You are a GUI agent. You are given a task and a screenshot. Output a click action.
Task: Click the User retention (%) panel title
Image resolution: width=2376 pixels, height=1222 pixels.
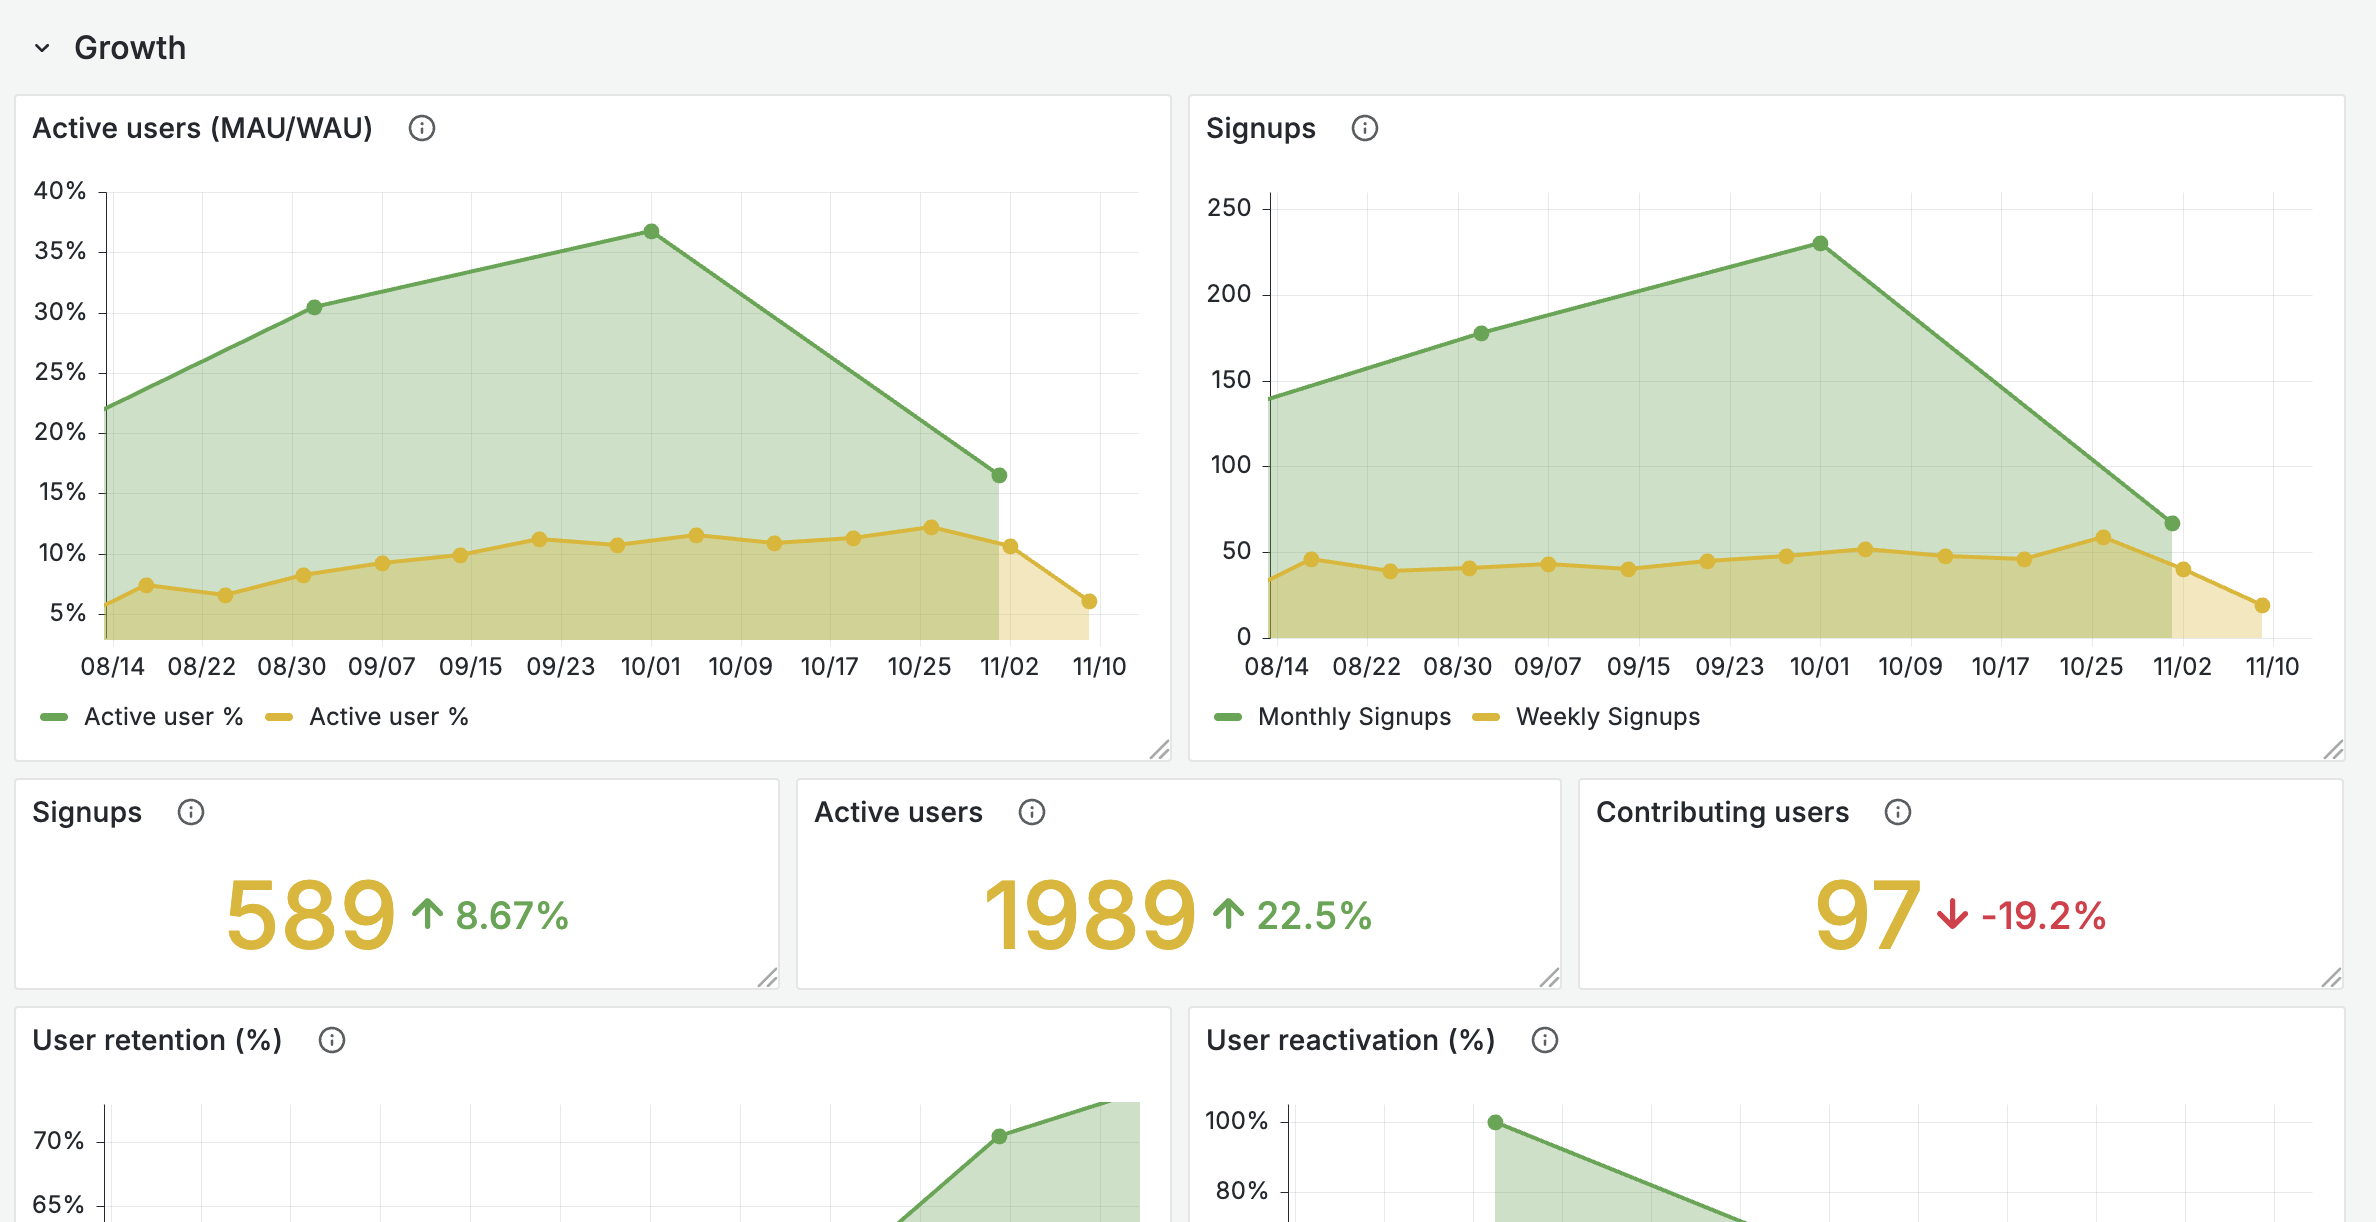157,1040
